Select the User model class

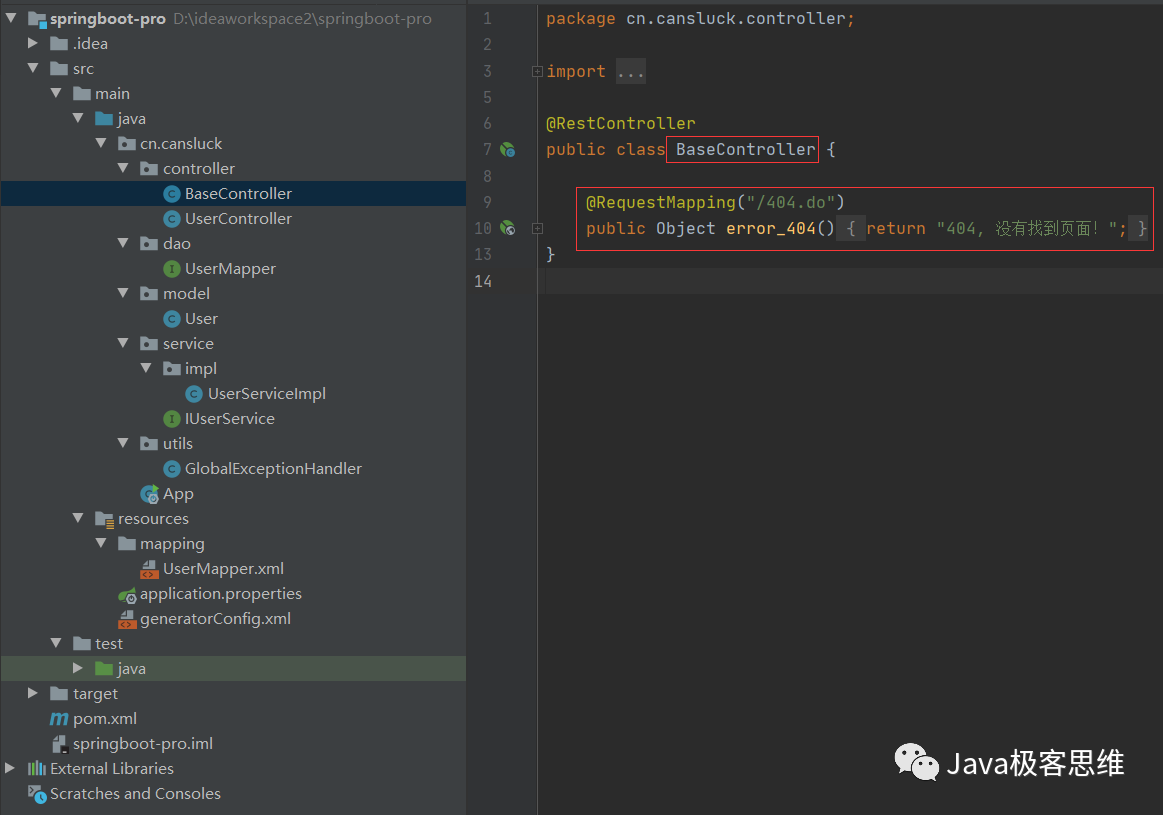coord(201,319)
